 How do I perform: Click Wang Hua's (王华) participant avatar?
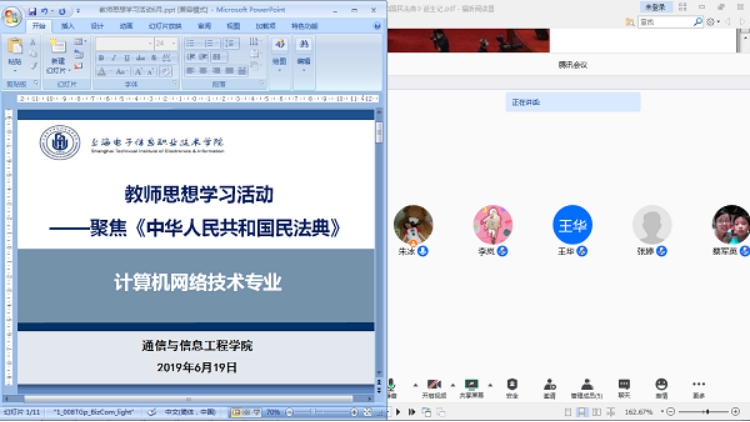click(573, 225)
